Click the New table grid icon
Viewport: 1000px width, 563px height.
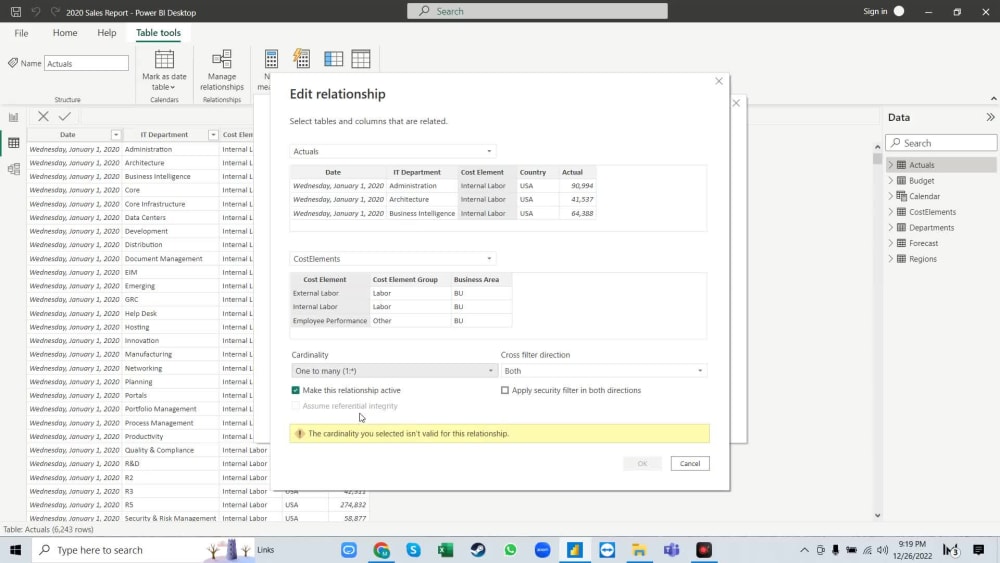(360, 59)
